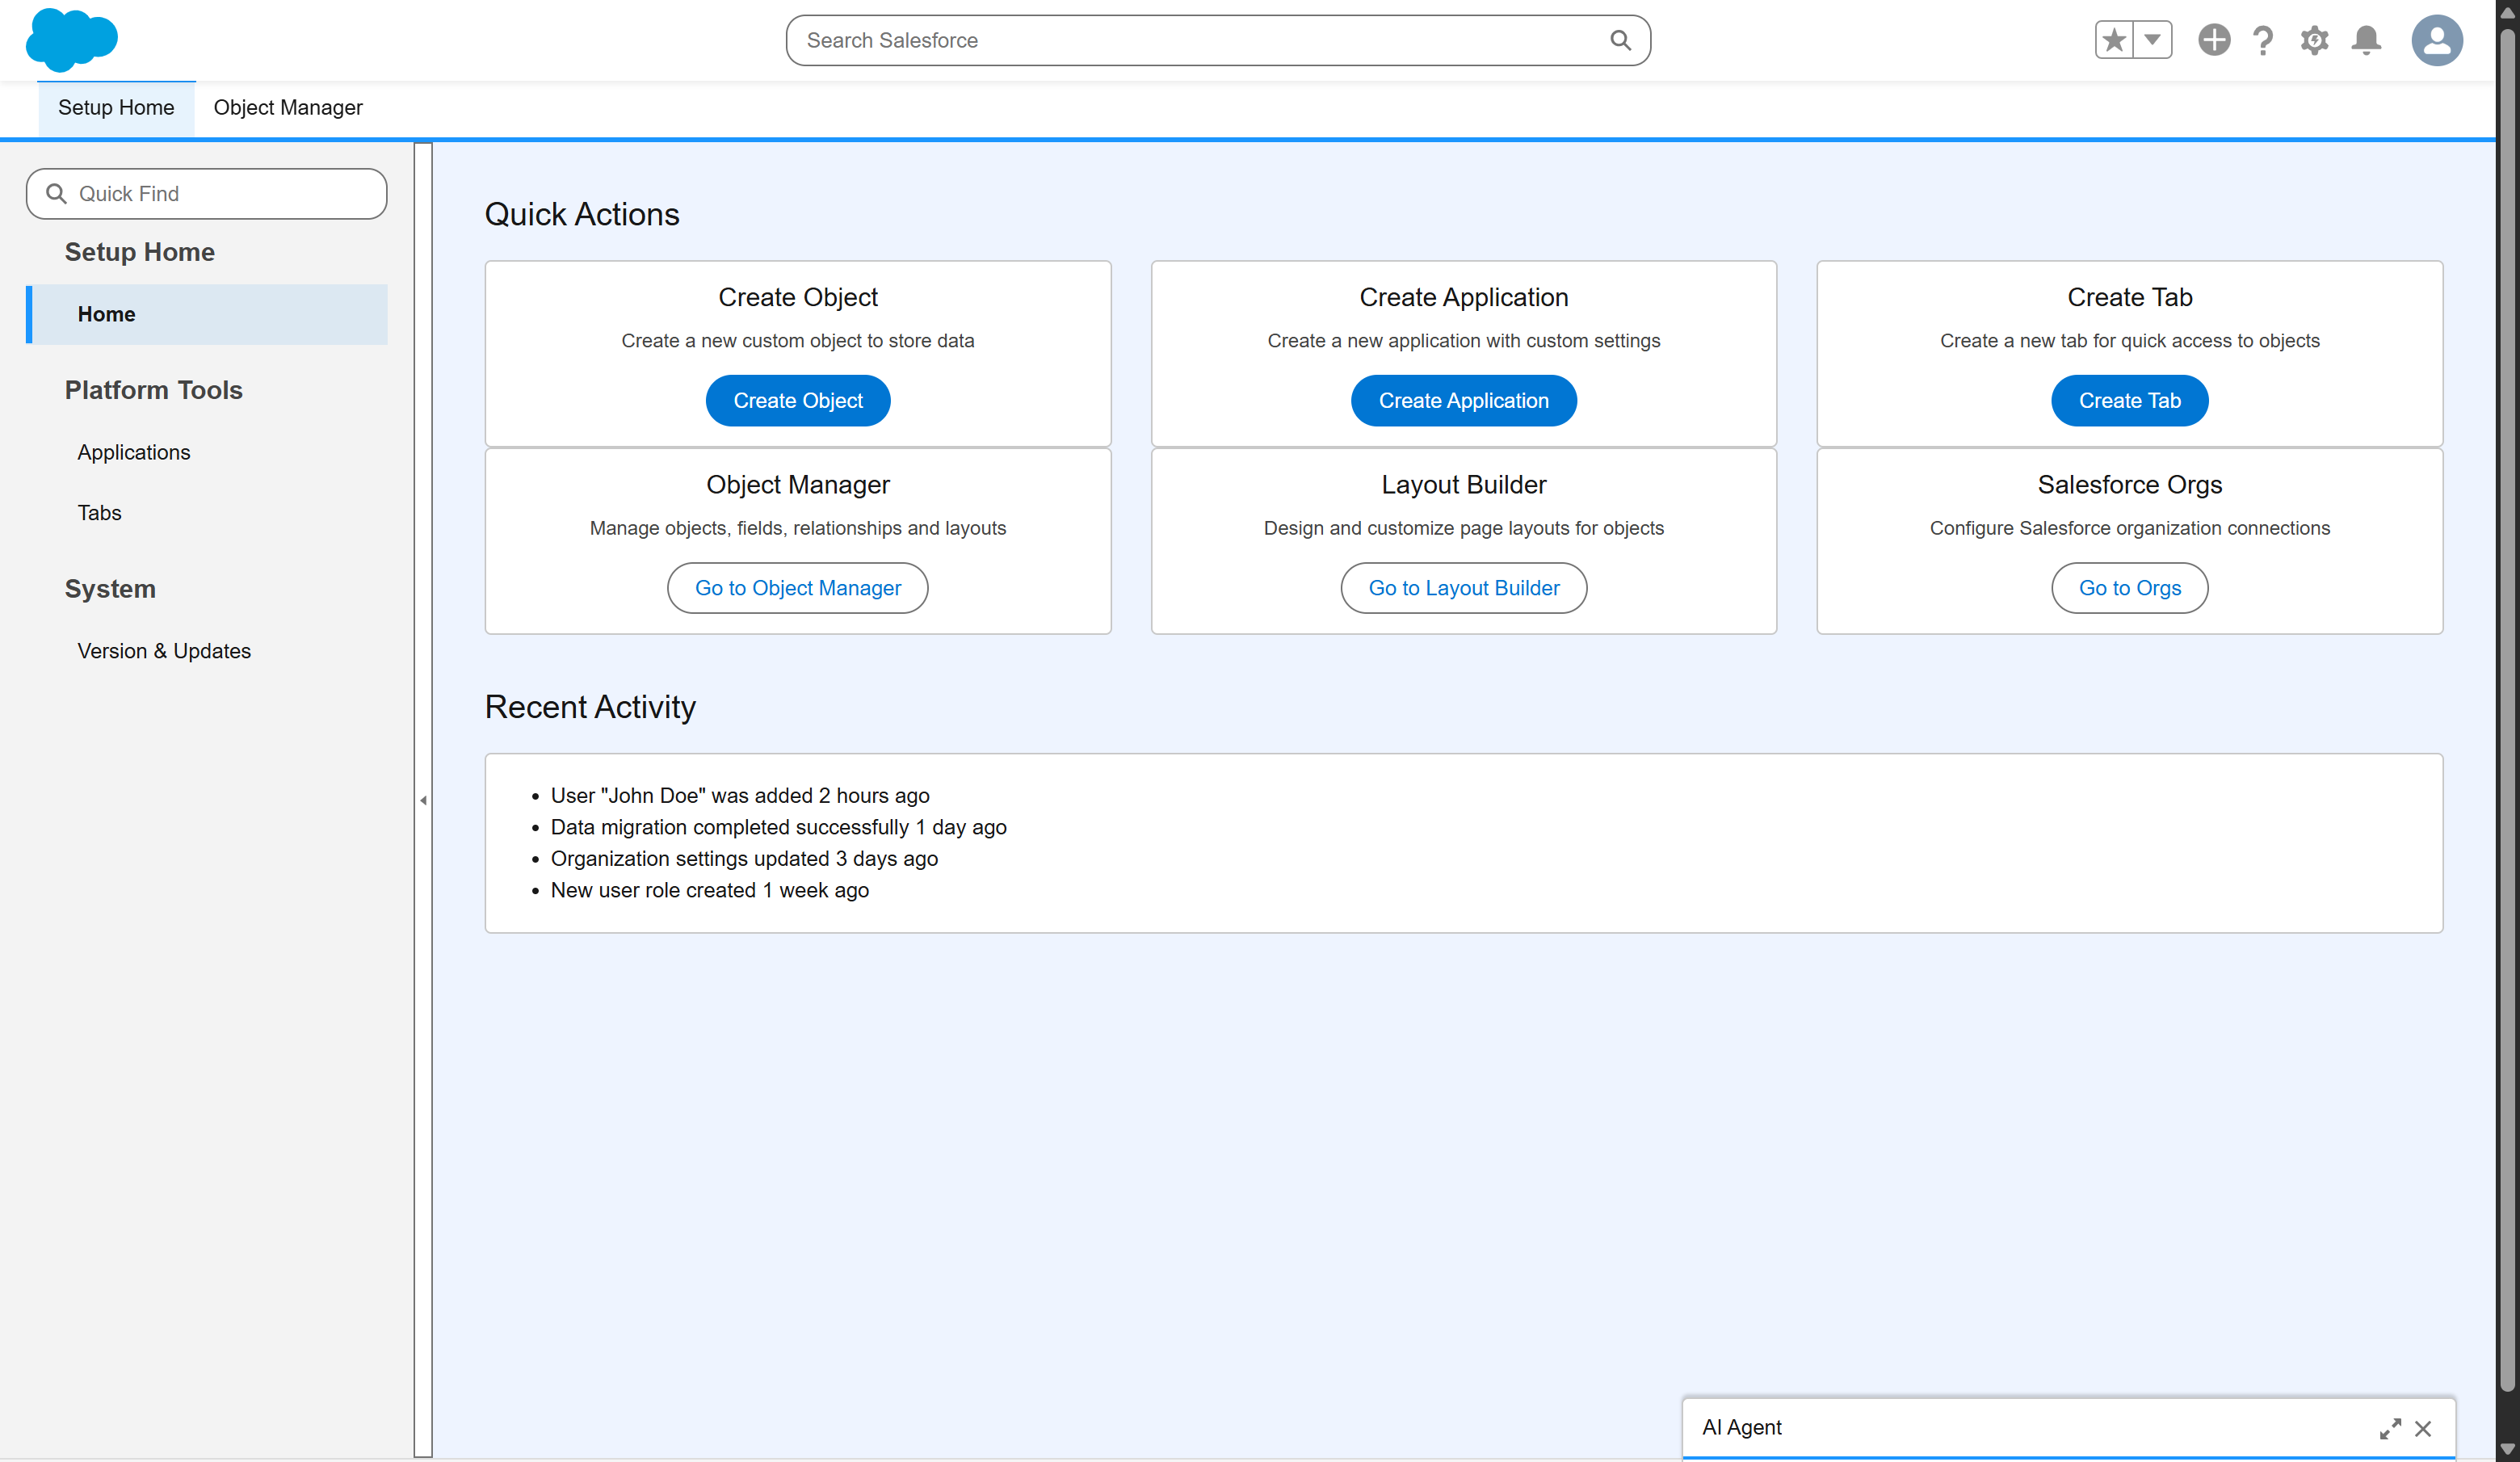Click 'User "John Doe" was added' activity entry

tap(740, 796)
